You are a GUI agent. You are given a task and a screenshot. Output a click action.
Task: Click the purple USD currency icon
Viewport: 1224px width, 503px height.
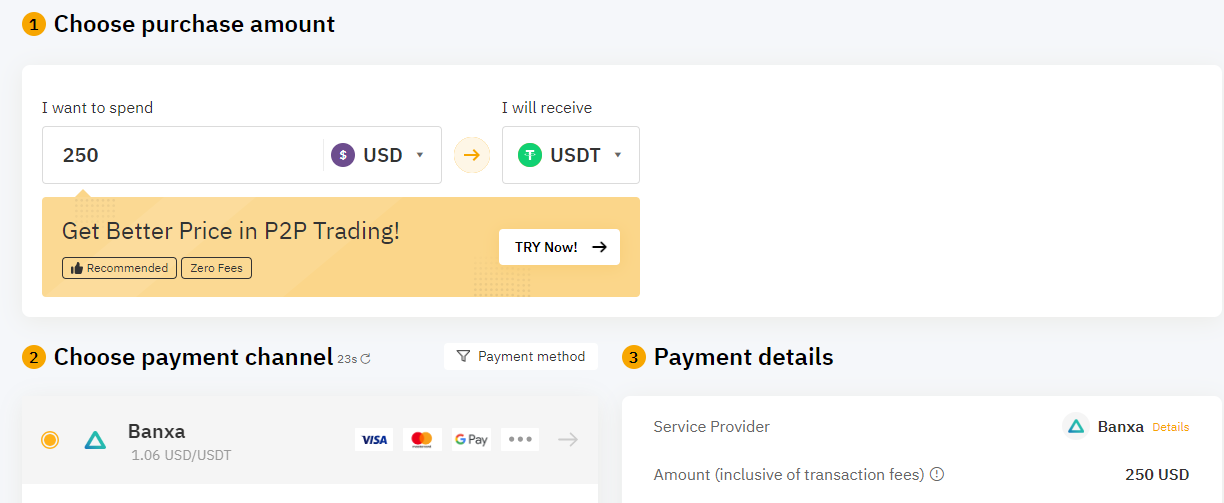pyautogui.click(x=343, y=155)
